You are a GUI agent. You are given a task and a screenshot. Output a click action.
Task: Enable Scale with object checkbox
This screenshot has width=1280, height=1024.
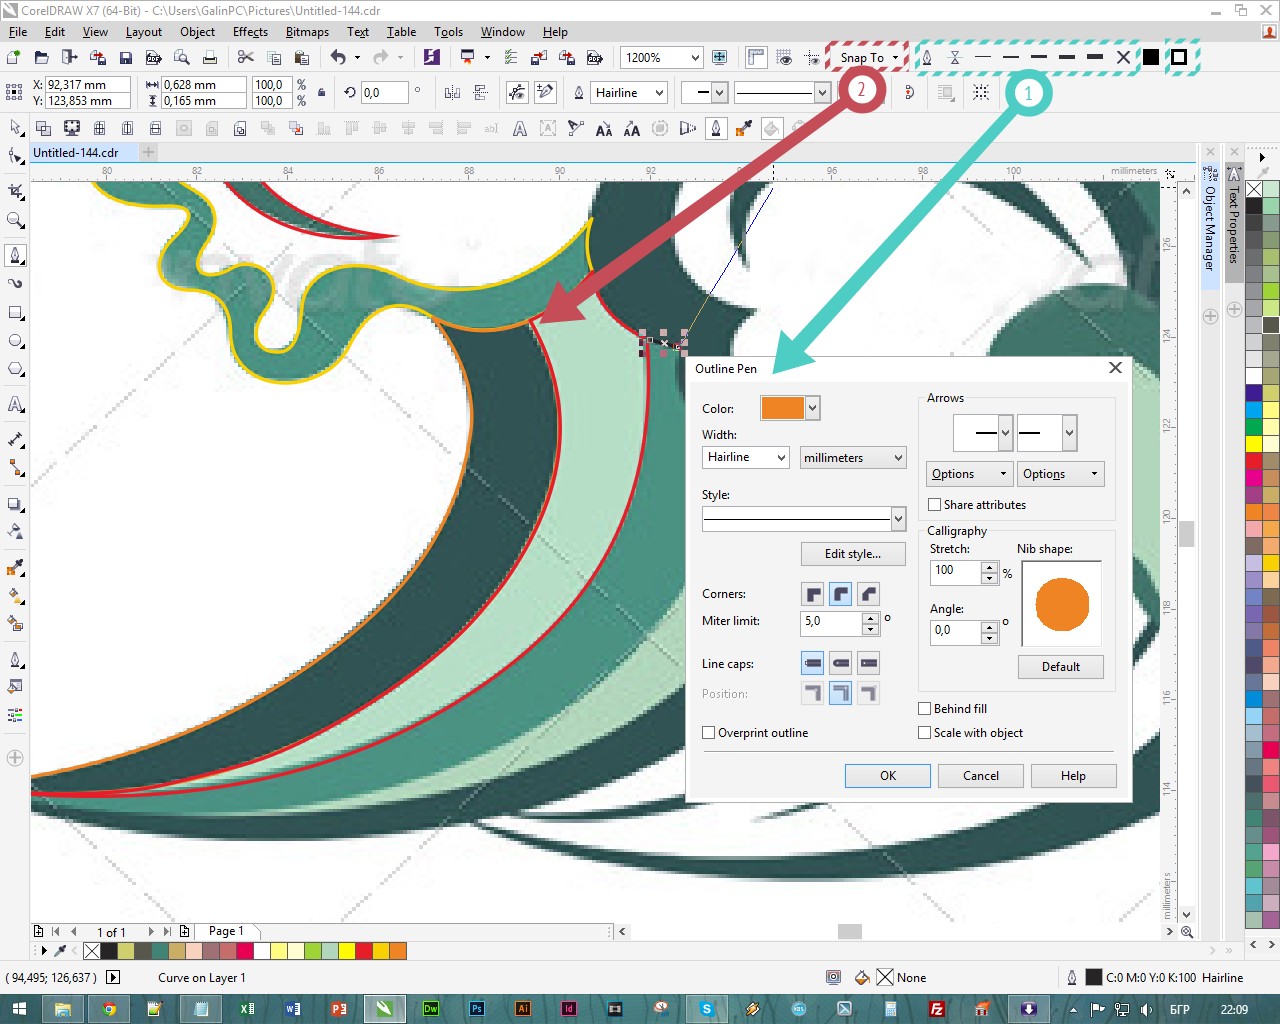925,733
